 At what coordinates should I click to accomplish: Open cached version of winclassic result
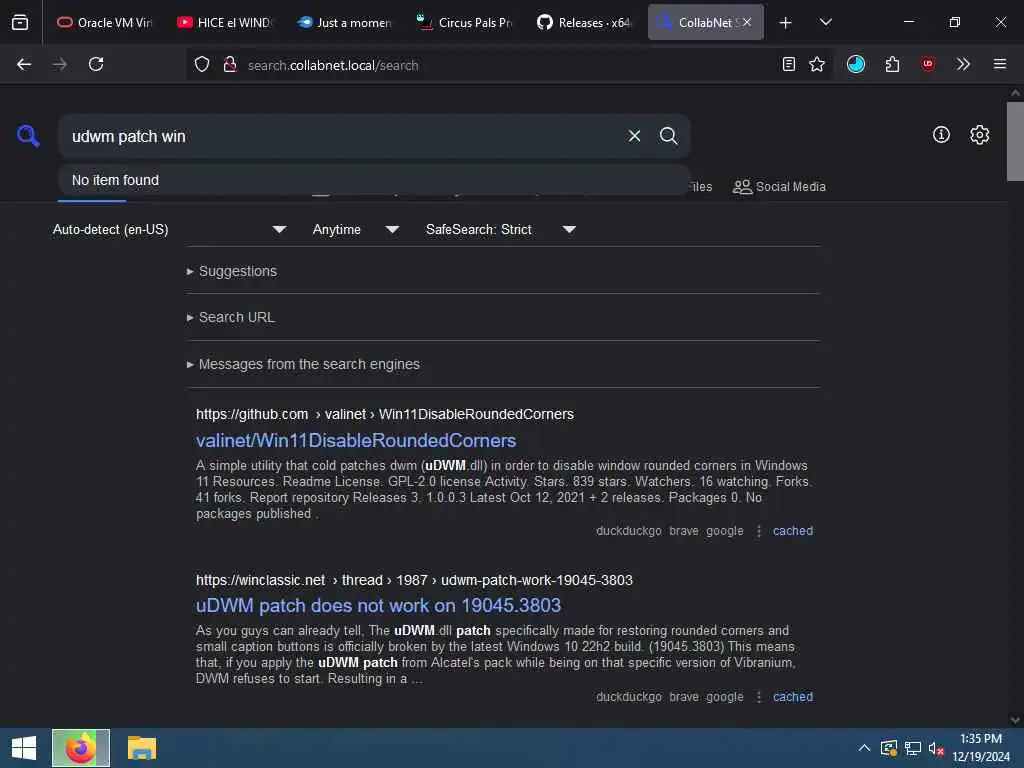point(793,697)
